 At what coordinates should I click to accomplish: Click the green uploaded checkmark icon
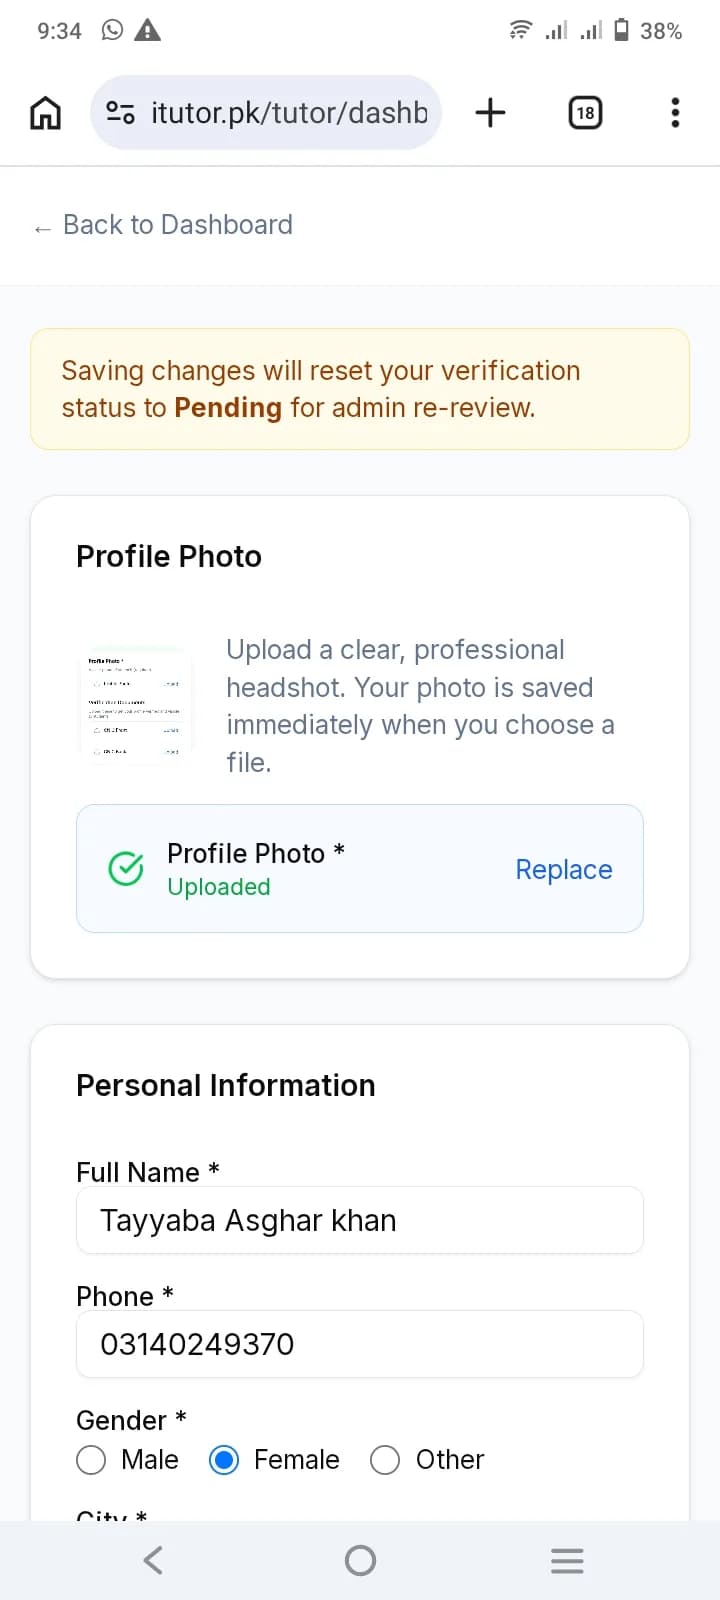[x=126, y=869]
